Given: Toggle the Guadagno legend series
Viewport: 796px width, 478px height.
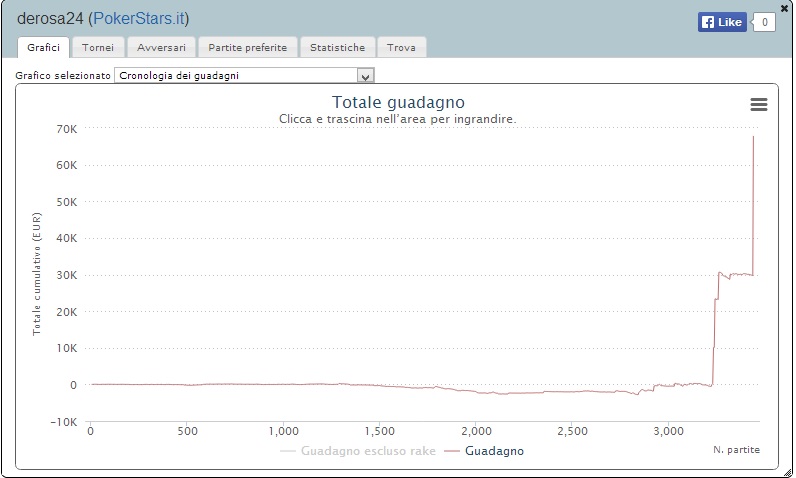Looking at the screenshot, I should coord(484,451).
